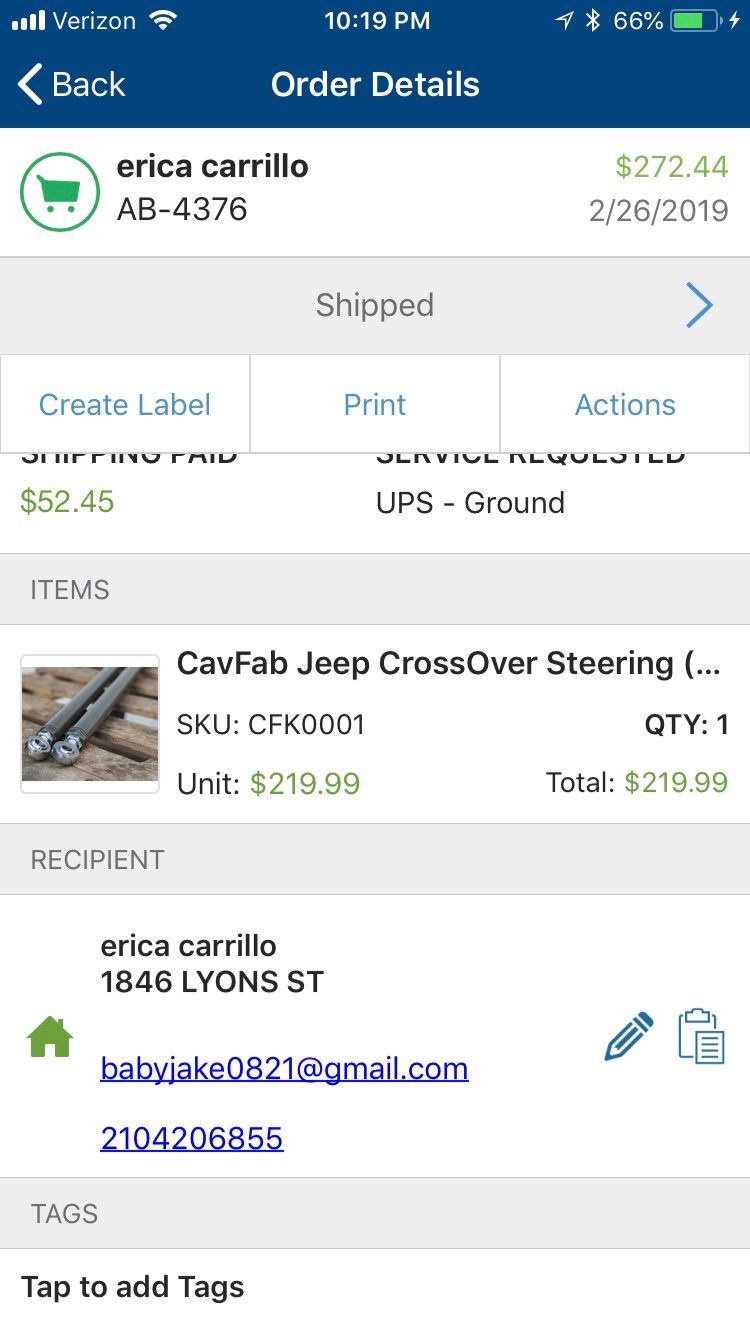Tap to add Tags field

pyautogui.click(x=133, y=1287)
